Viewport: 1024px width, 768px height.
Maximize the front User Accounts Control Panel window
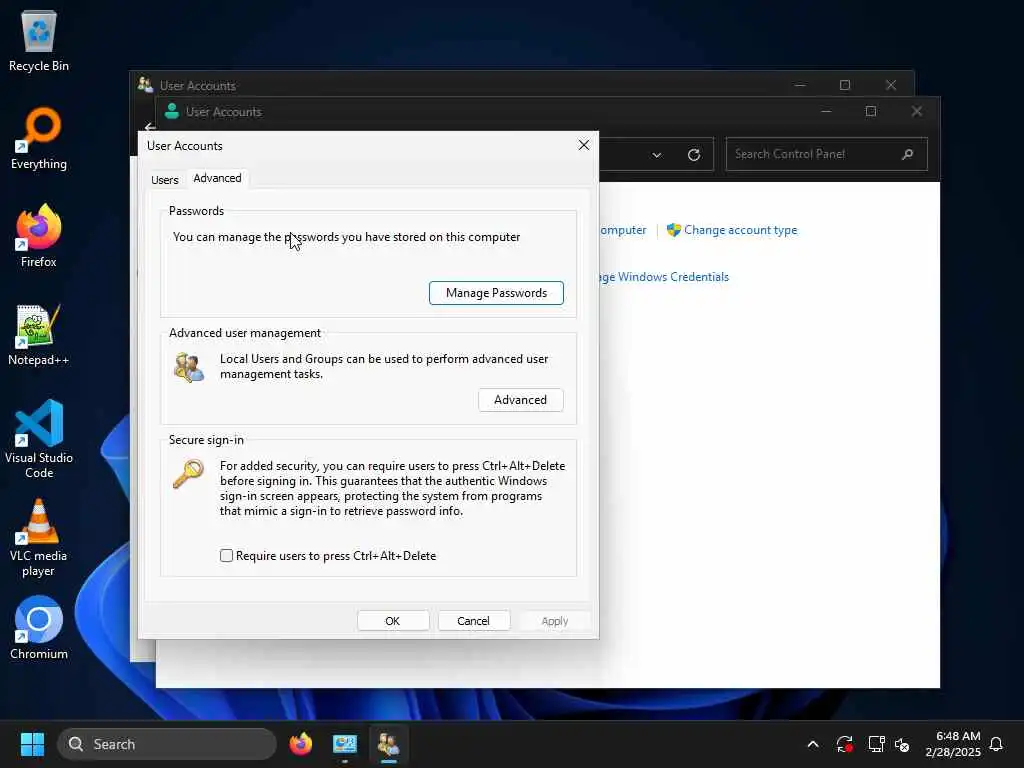click(x=871, y=111)
